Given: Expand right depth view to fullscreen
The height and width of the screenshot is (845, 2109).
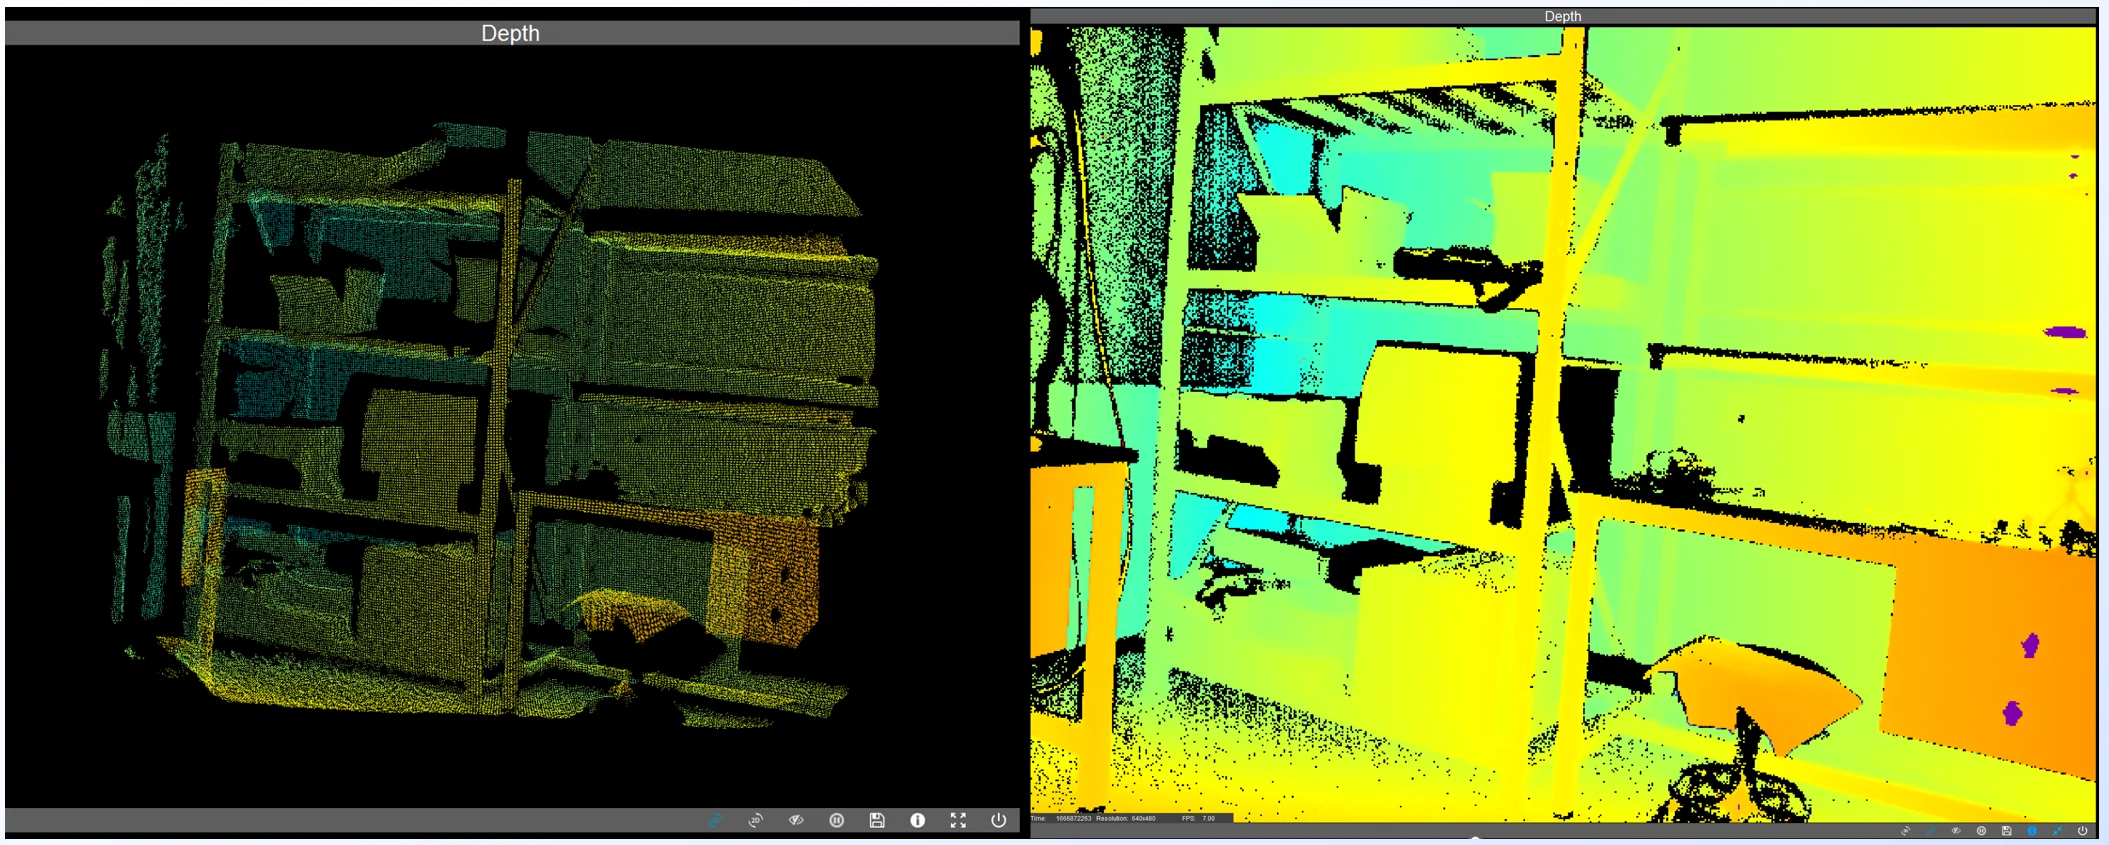Looking at the screenshot, I should coord(2057,830).
